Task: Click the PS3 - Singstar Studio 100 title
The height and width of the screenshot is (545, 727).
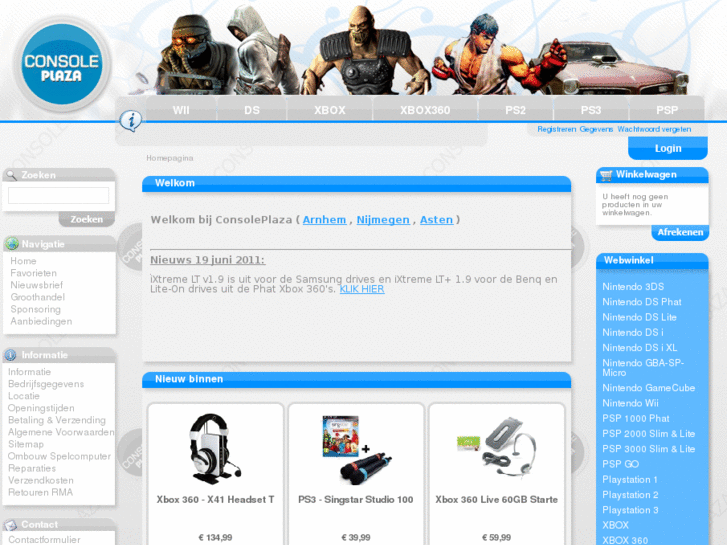Action: pos(356,500)
